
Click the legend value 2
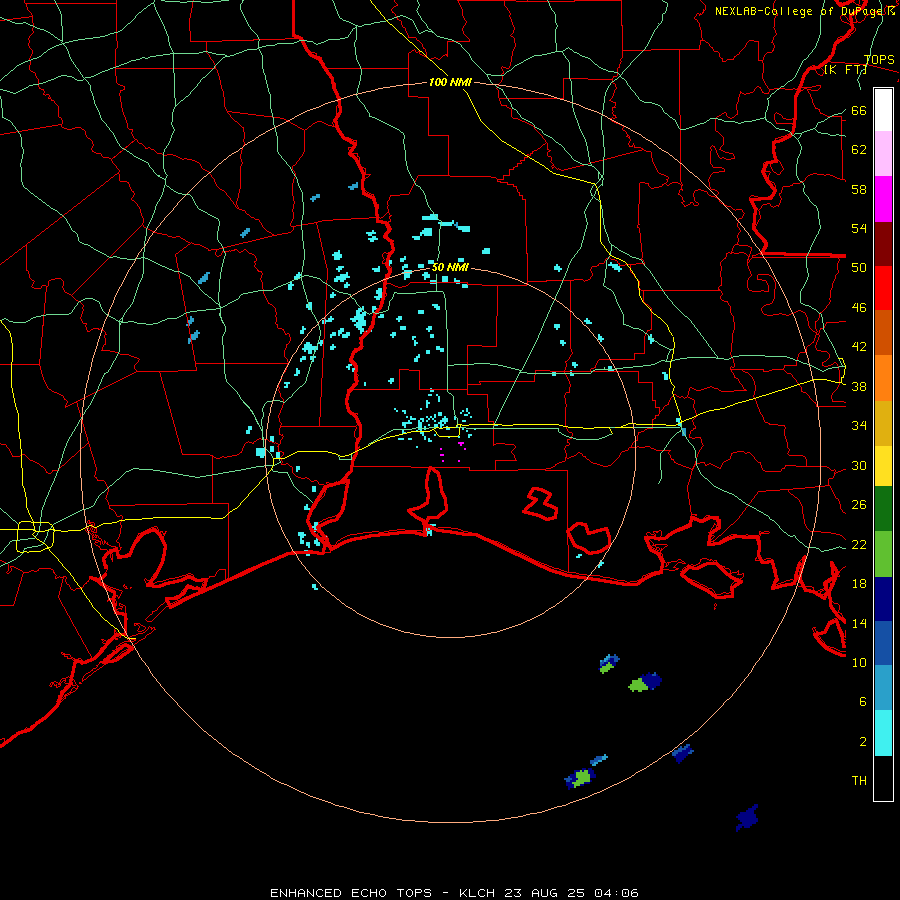pyautogui.click(x=863, y=741)
